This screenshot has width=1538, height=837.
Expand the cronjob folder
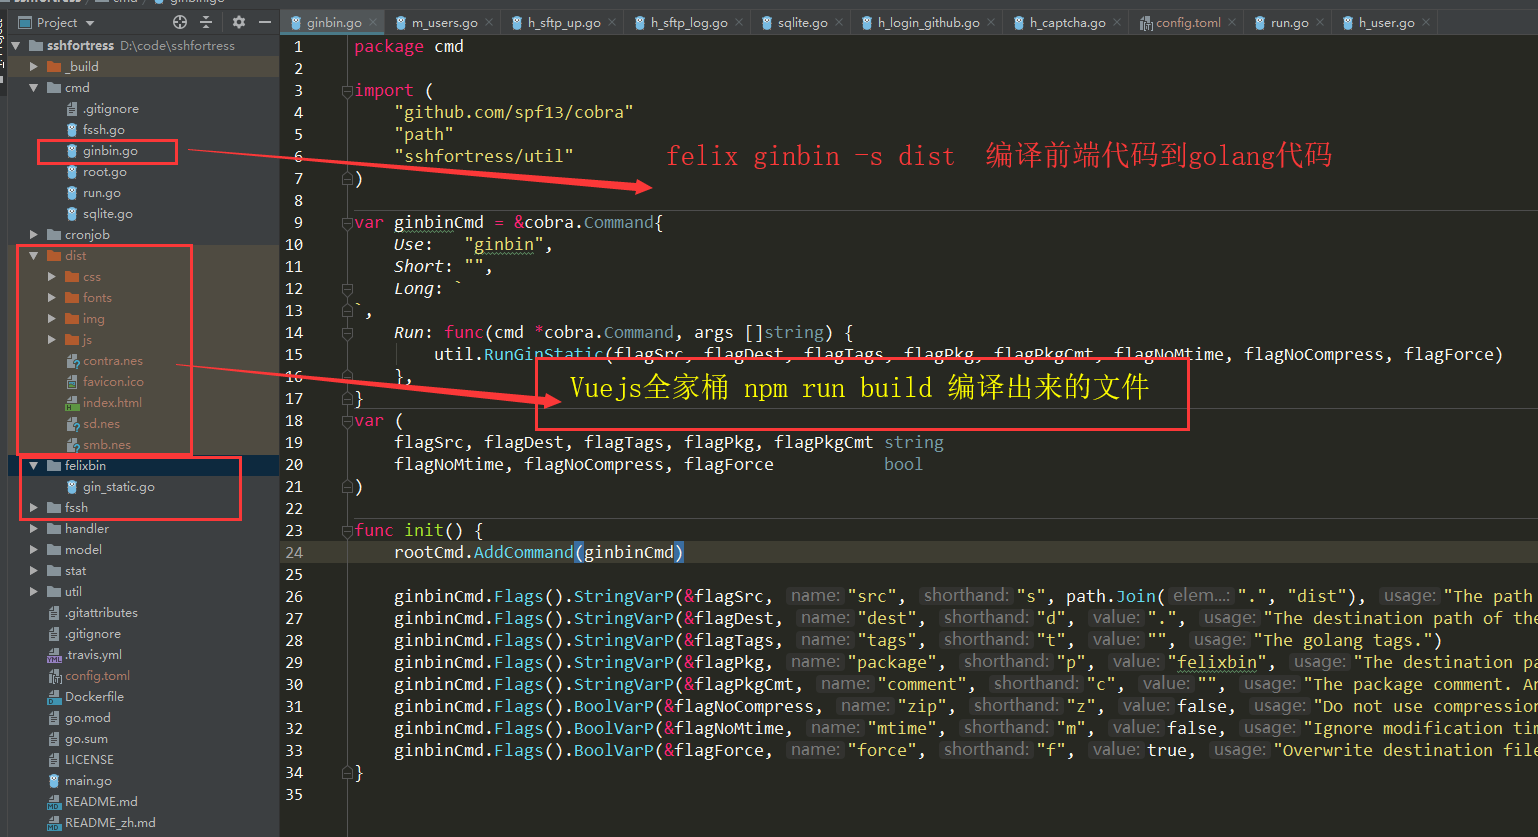click(34, 235)
